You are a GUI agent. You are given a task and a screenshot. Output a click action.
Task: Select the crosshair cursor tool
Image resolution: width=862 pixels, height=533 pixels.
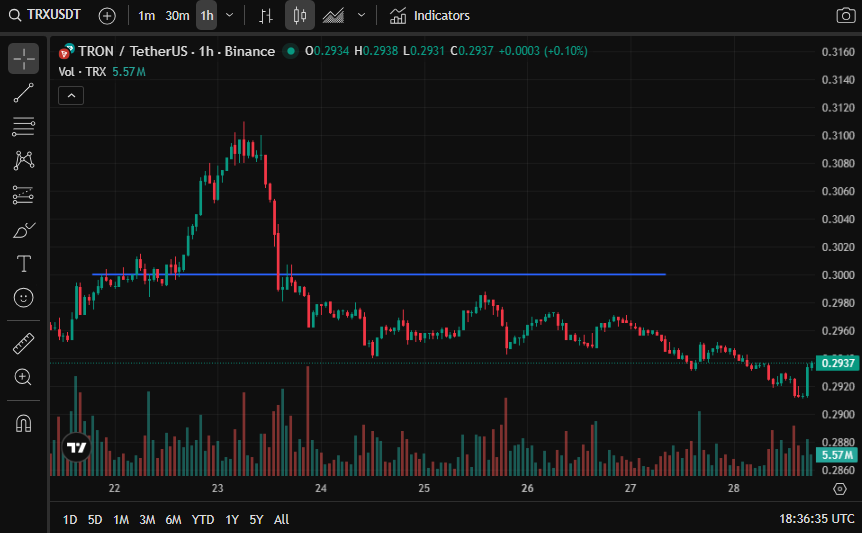[24, 58]
